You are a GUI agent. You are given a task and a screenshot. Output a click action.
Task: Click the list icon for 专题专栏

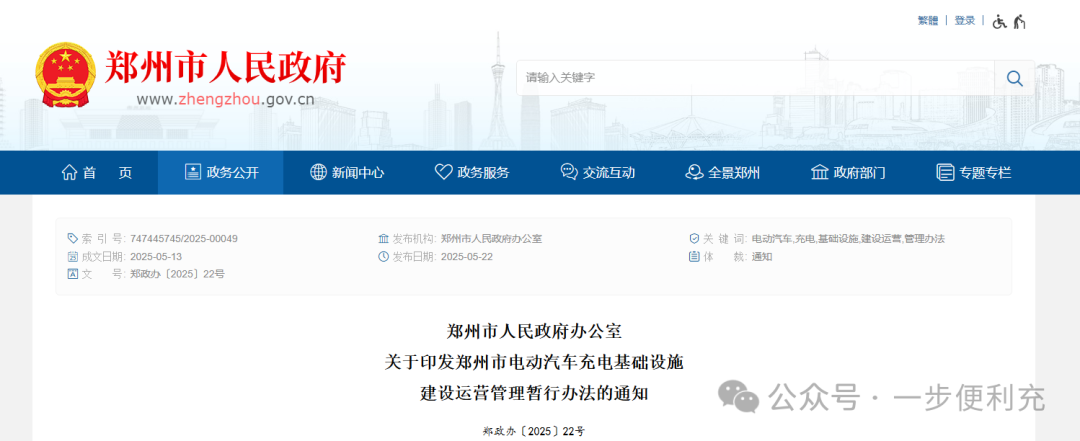945,172
